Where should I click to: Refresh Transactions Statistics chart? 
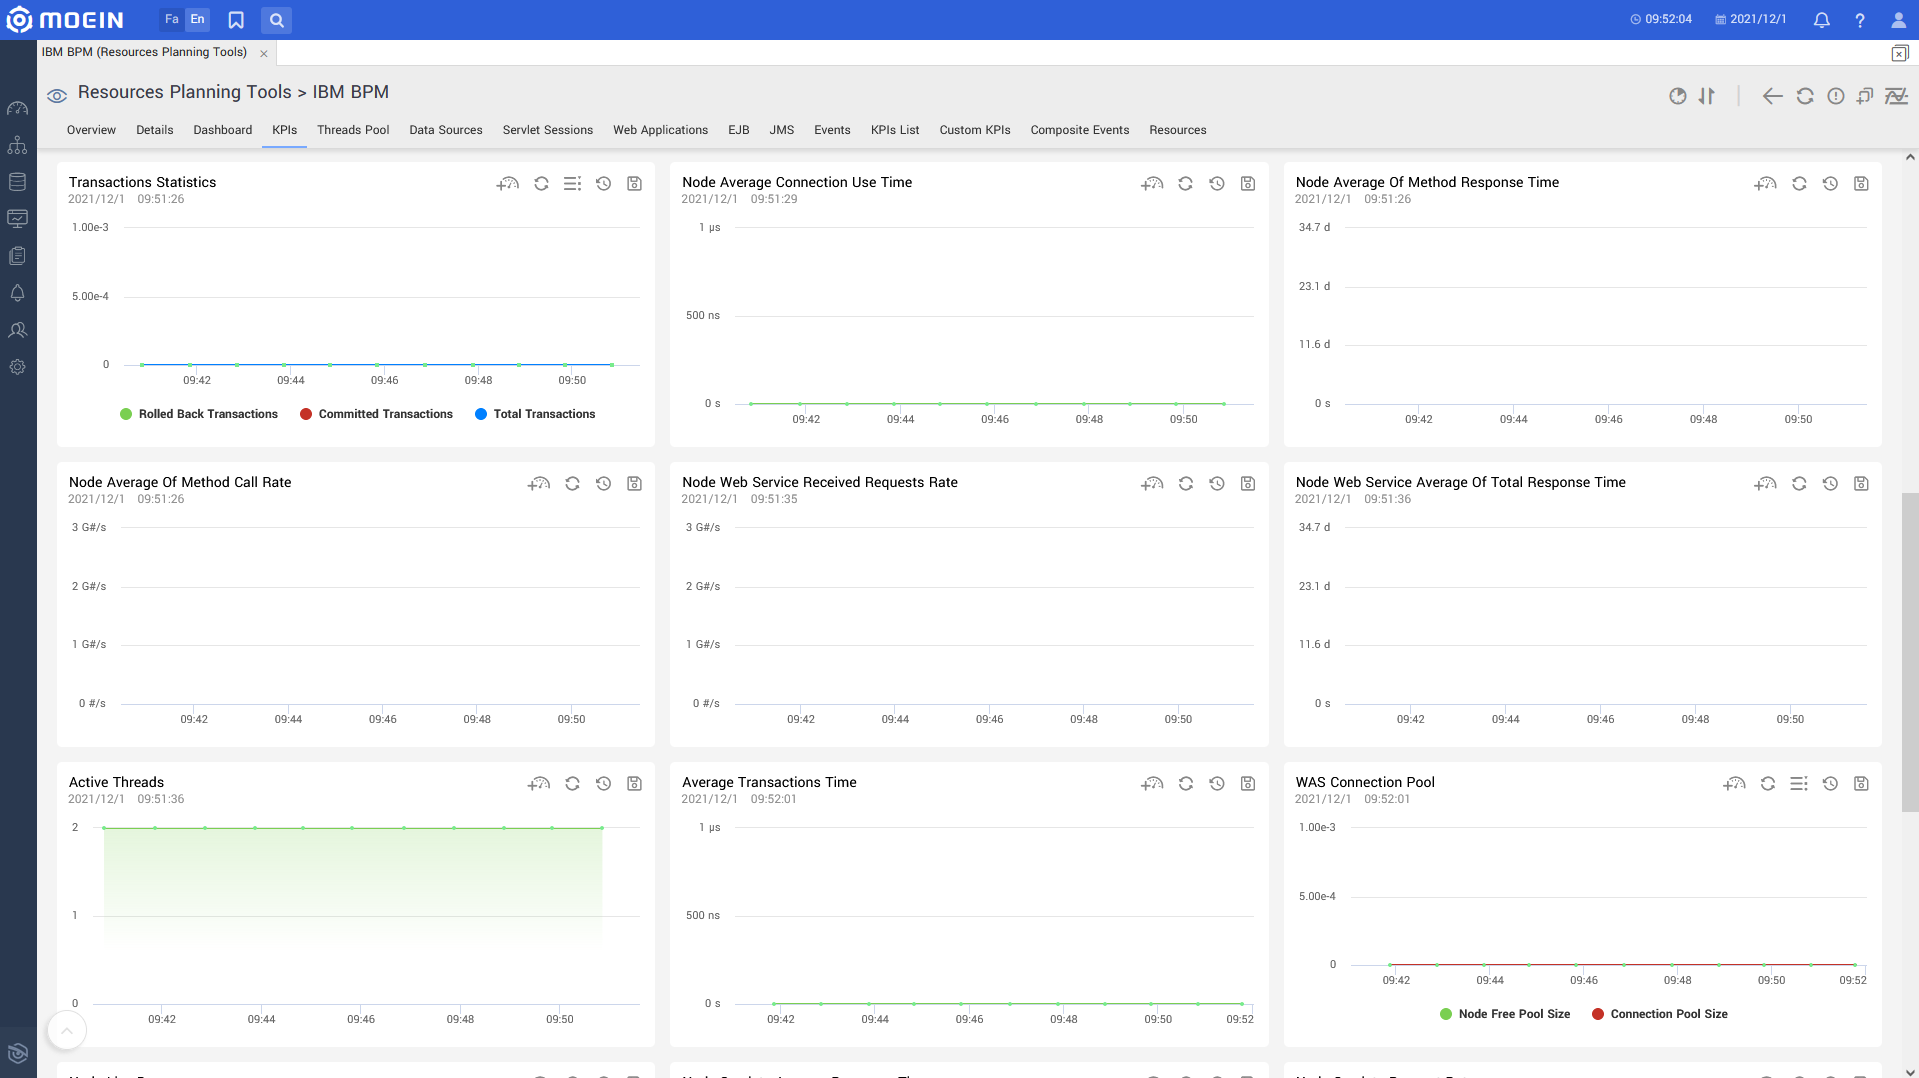pos(541,184)
